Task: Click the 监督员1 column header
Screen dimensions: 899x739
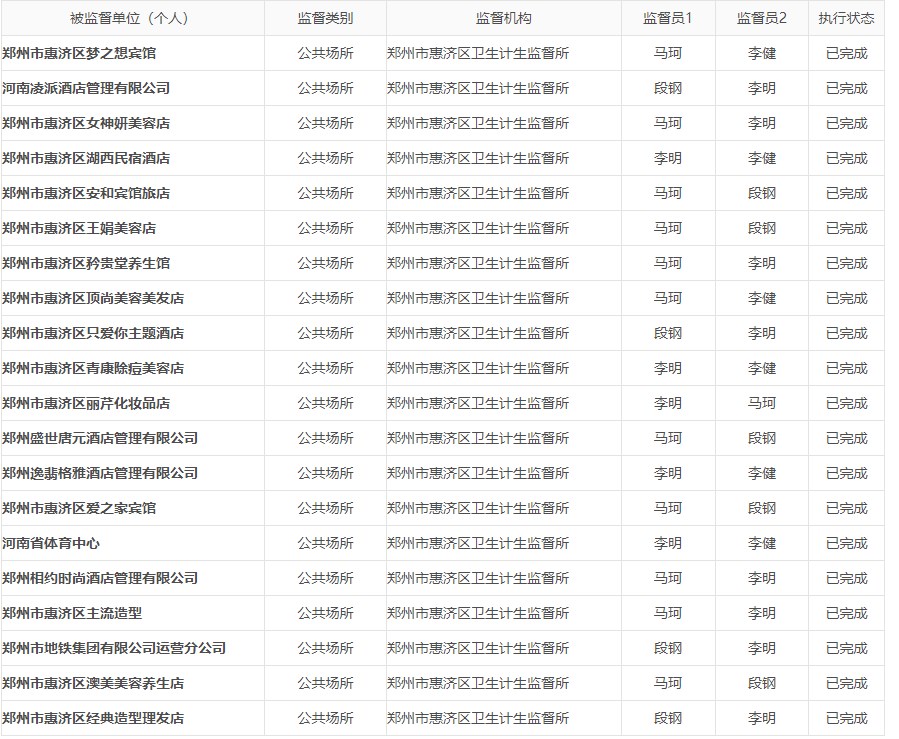Action: coord(667,18)
